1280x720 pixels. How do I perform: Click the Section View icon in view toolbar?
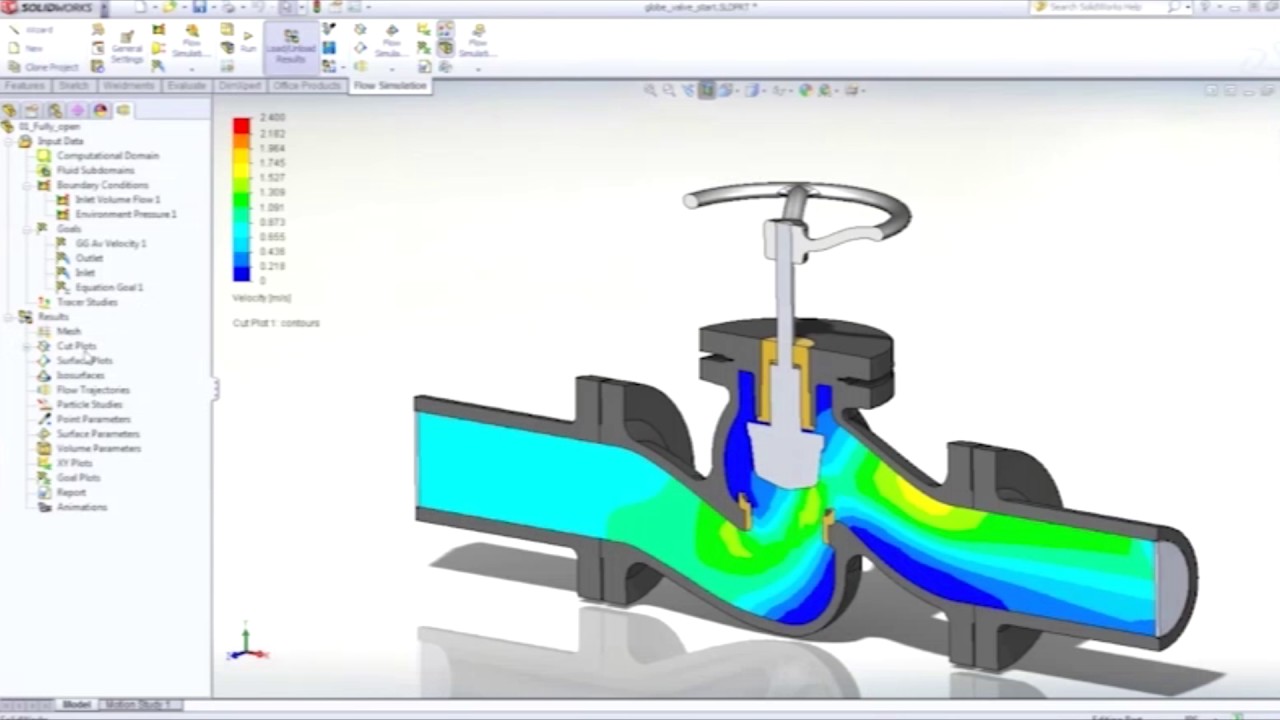706,90
